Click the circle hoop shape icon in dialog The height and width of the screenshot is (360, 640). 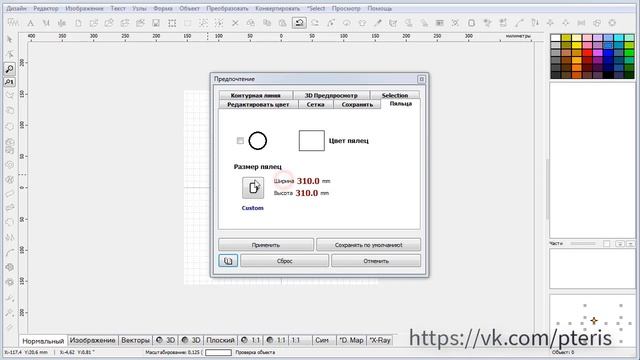(x=258, y=141)
